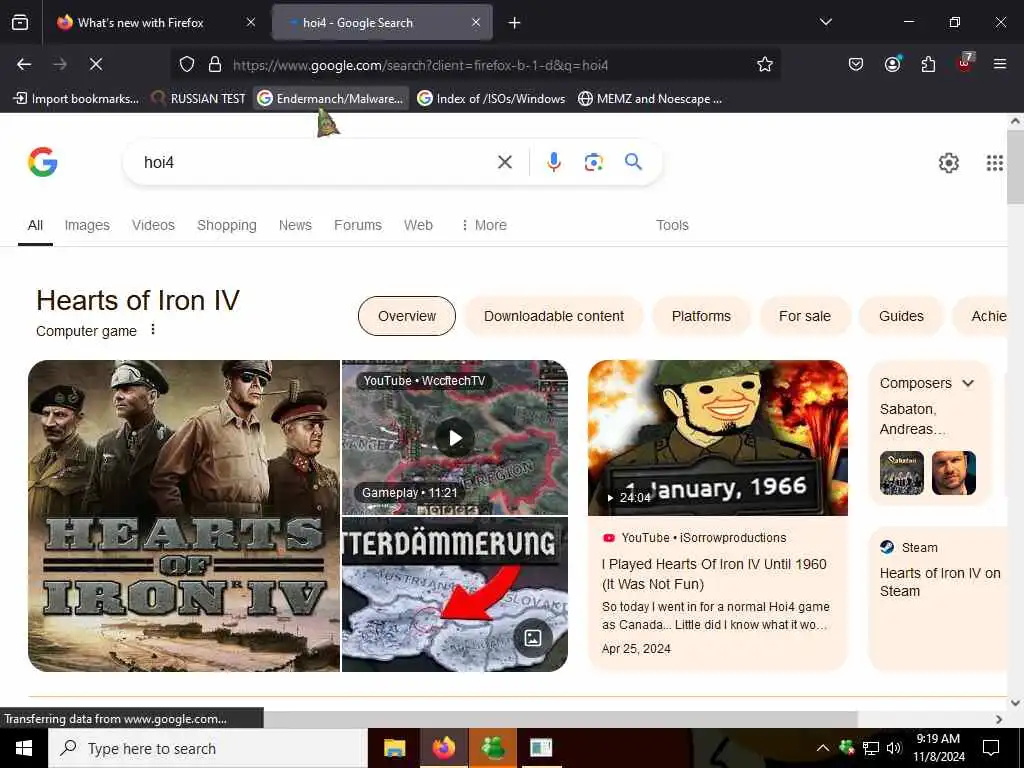The image size is (1024, 768).
Task: Select the Guides chip
Action: tap(901, 316)
